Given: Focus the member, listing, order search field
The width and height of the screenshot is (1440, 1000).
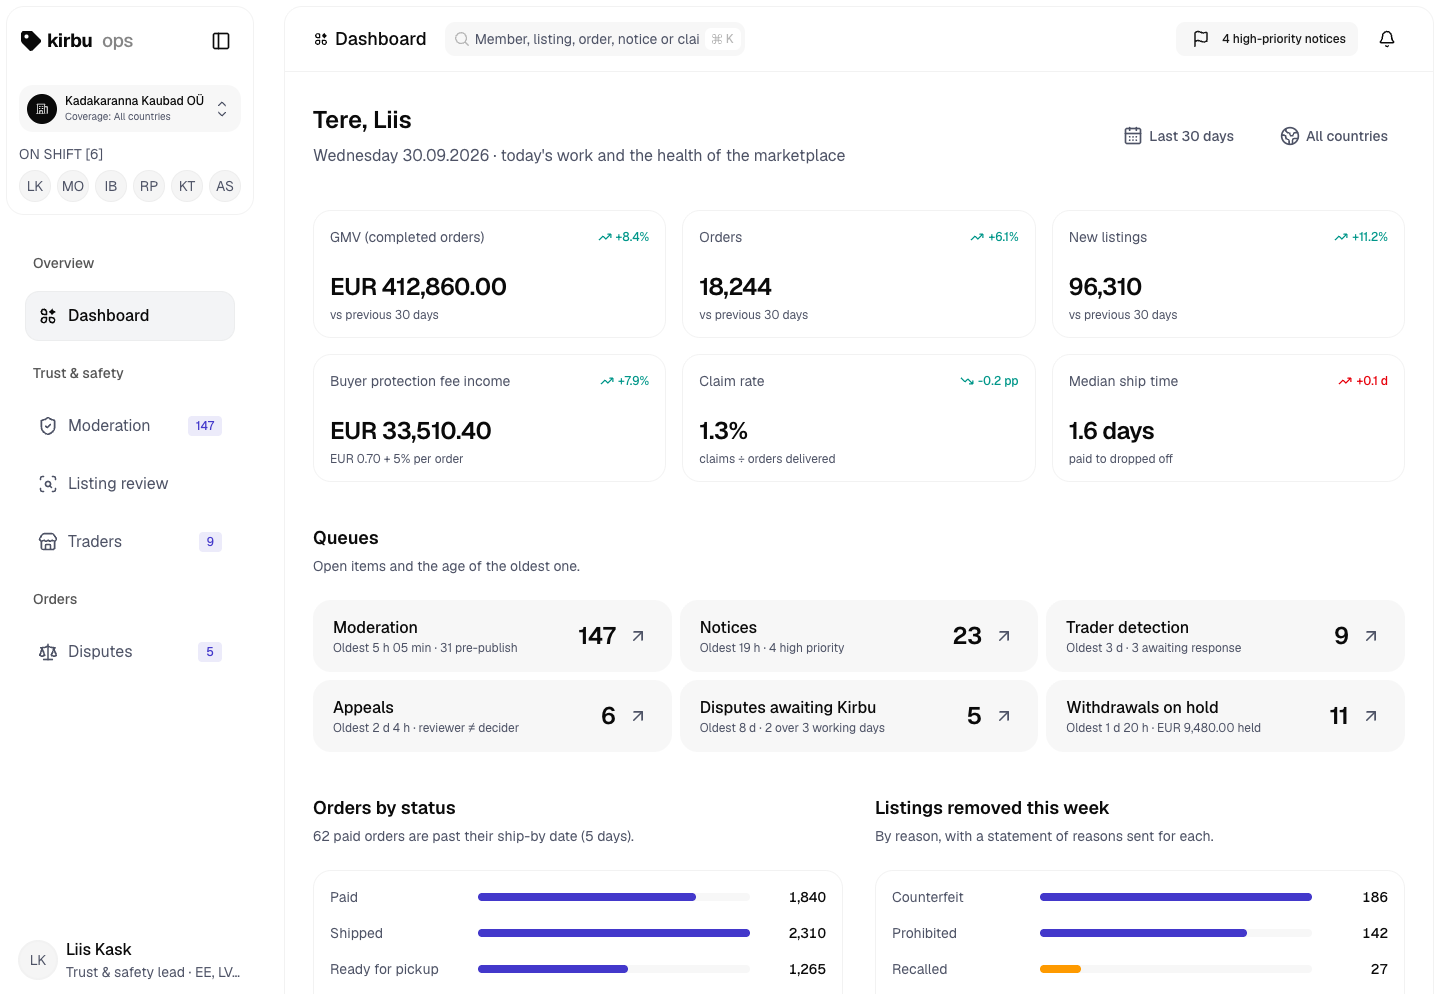Looking at the screenshot, I should click(595, 39).
